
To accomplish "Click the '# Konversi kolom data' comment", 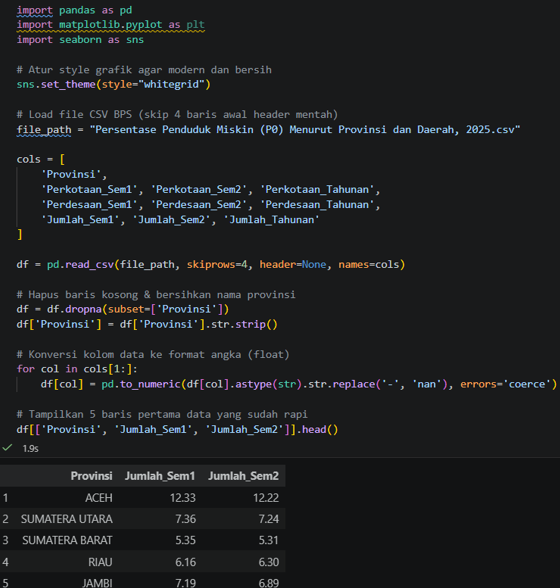I will 153,354.
